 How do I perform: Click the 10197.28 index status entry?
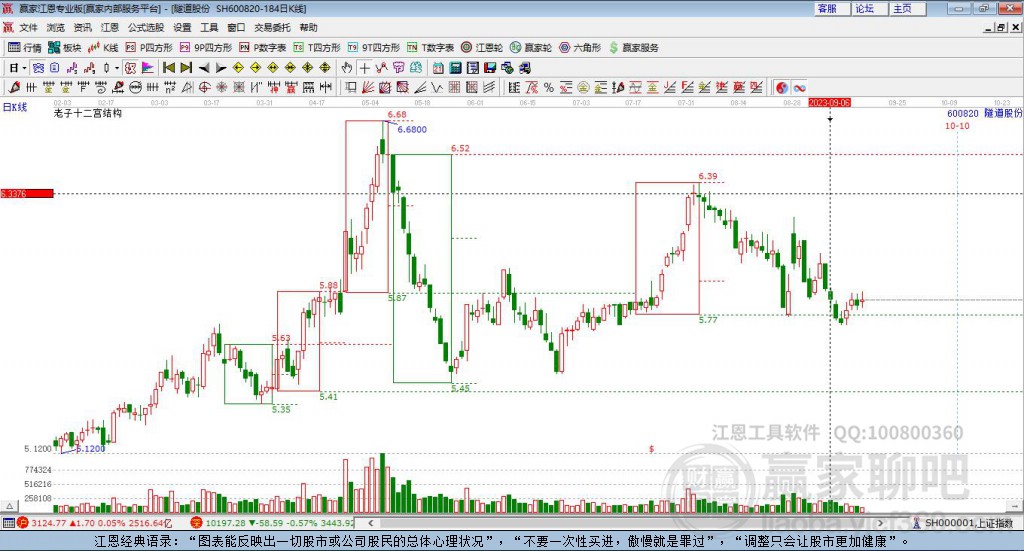click(273, 523)
